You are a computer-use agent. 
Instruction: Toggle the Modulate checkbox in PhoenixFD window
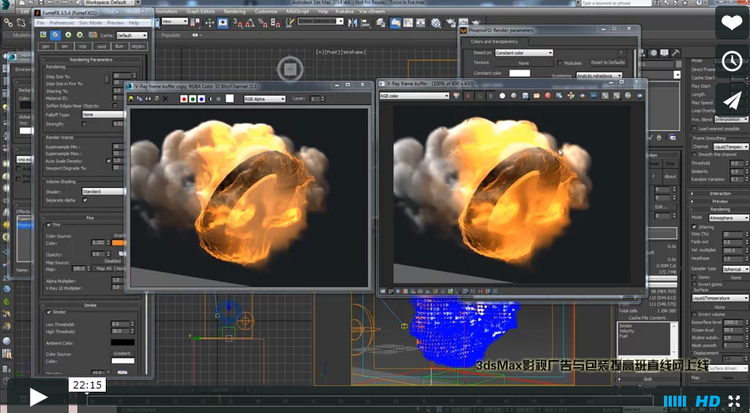pos(560,63)
